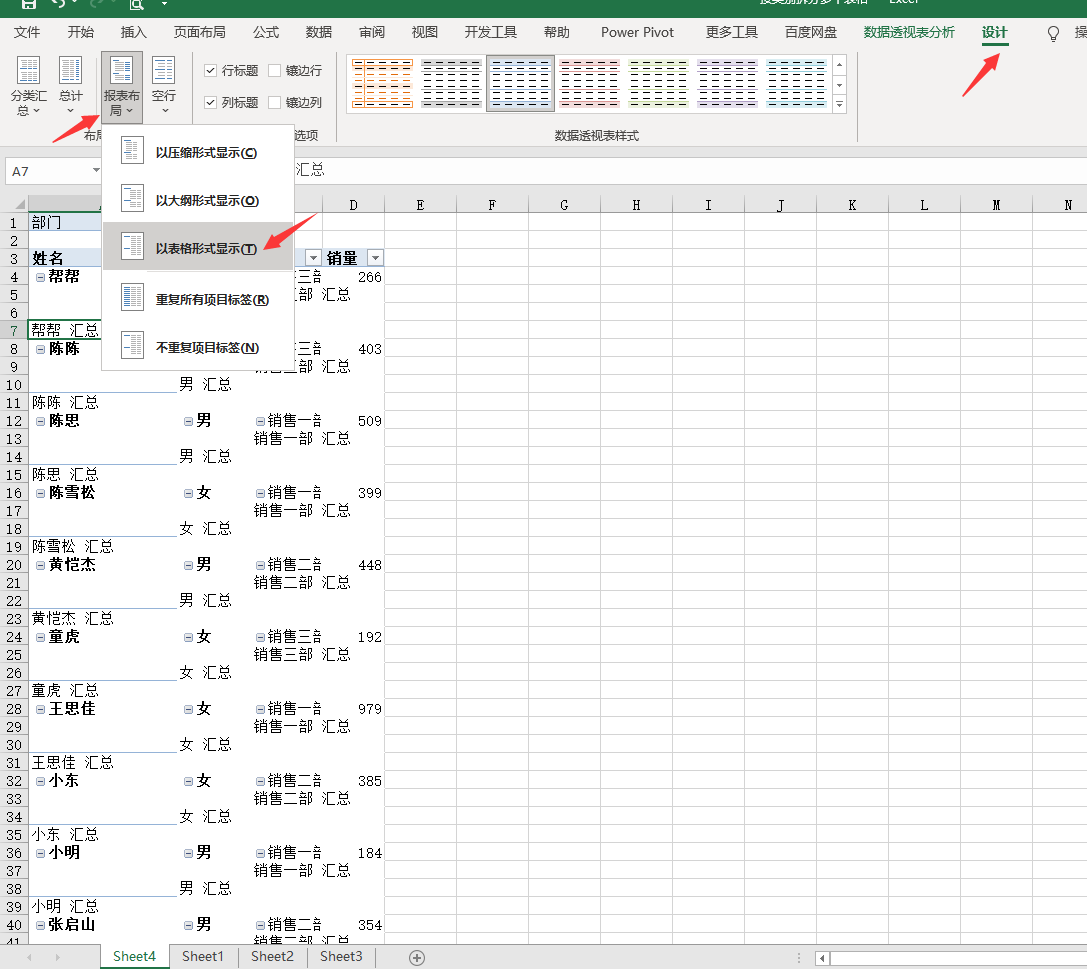Choose 不重复项目标签 from layout menu
The height and width of the screenshot is (969, 1087).
coord(198,347)
